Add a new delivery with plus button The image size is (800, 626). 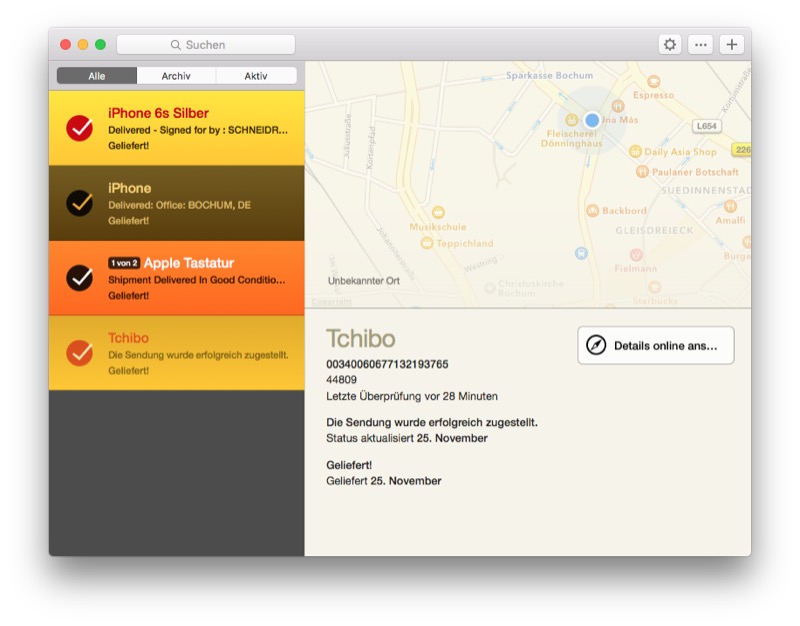[732, 45]
